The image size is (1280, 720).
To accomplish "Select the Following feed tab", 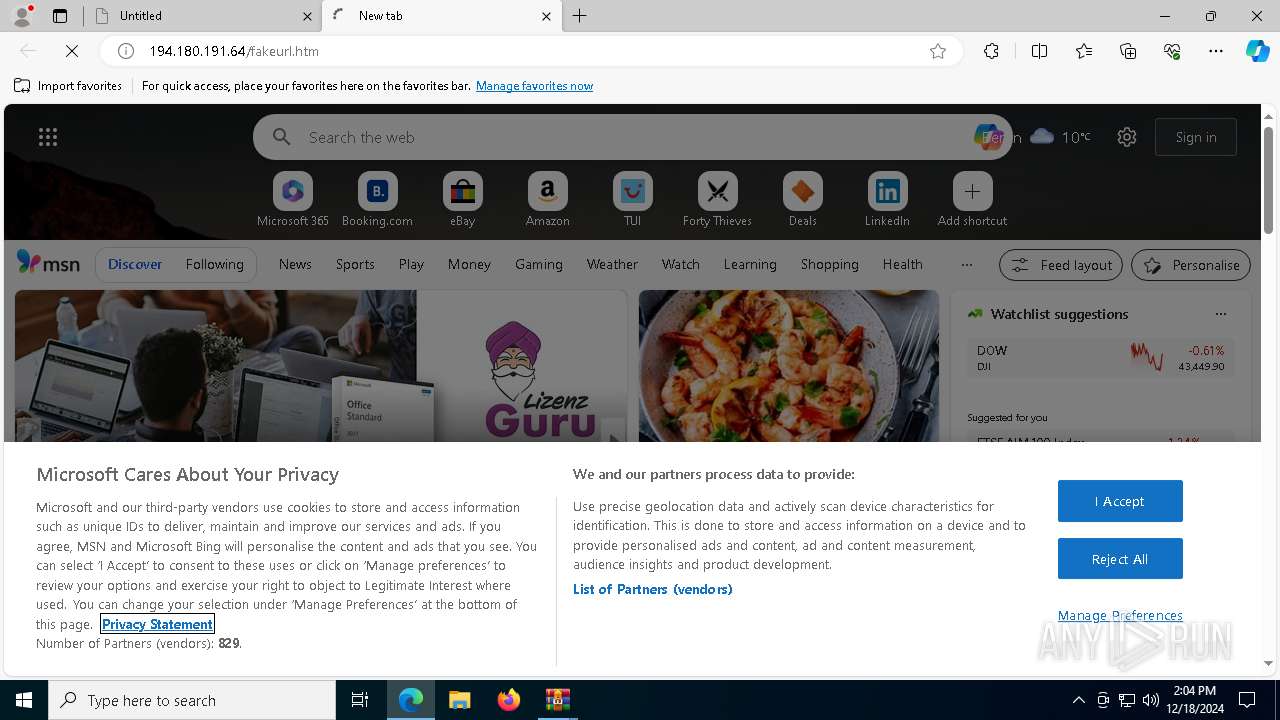I will 214,264.
